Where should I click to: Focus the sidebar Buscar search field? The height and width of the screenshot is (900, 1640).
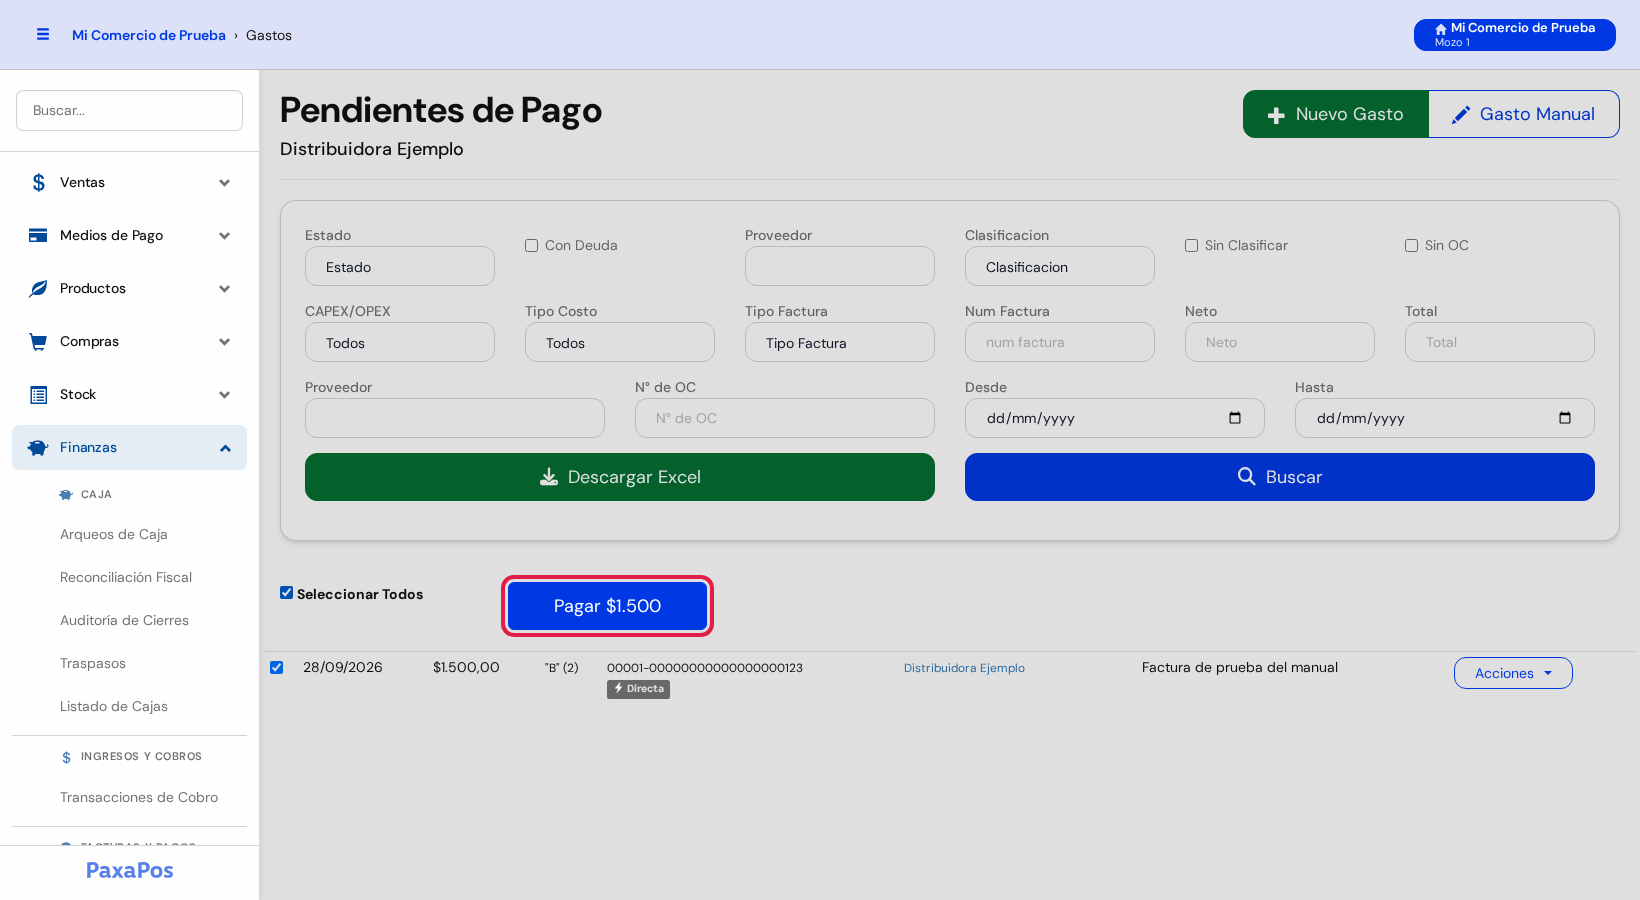(x=129, y=110)
